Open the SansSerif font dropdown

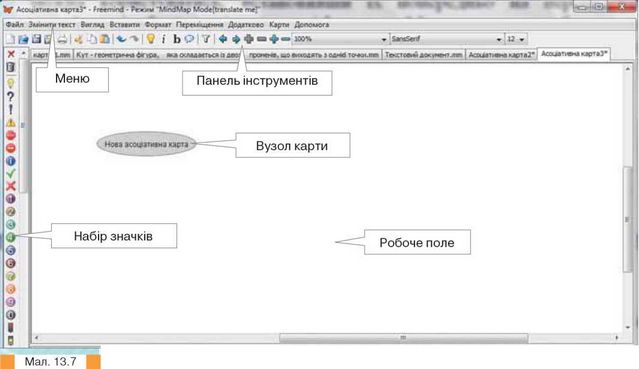[447, 39]
